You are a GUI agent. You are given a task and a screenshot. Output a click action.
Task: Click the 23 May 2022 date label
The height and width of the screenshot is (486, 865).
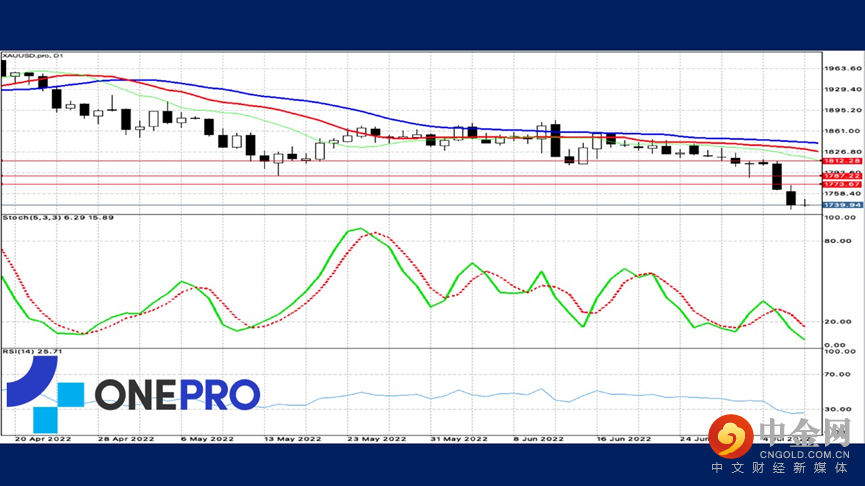pyautogui.click(x=377, y=439)
